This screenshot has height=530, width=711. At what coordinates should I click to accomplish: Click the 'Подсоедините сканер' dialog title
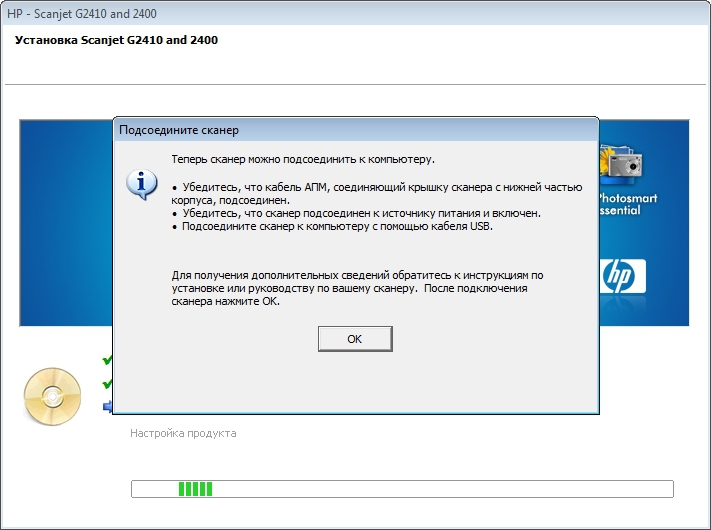[179, 130]
